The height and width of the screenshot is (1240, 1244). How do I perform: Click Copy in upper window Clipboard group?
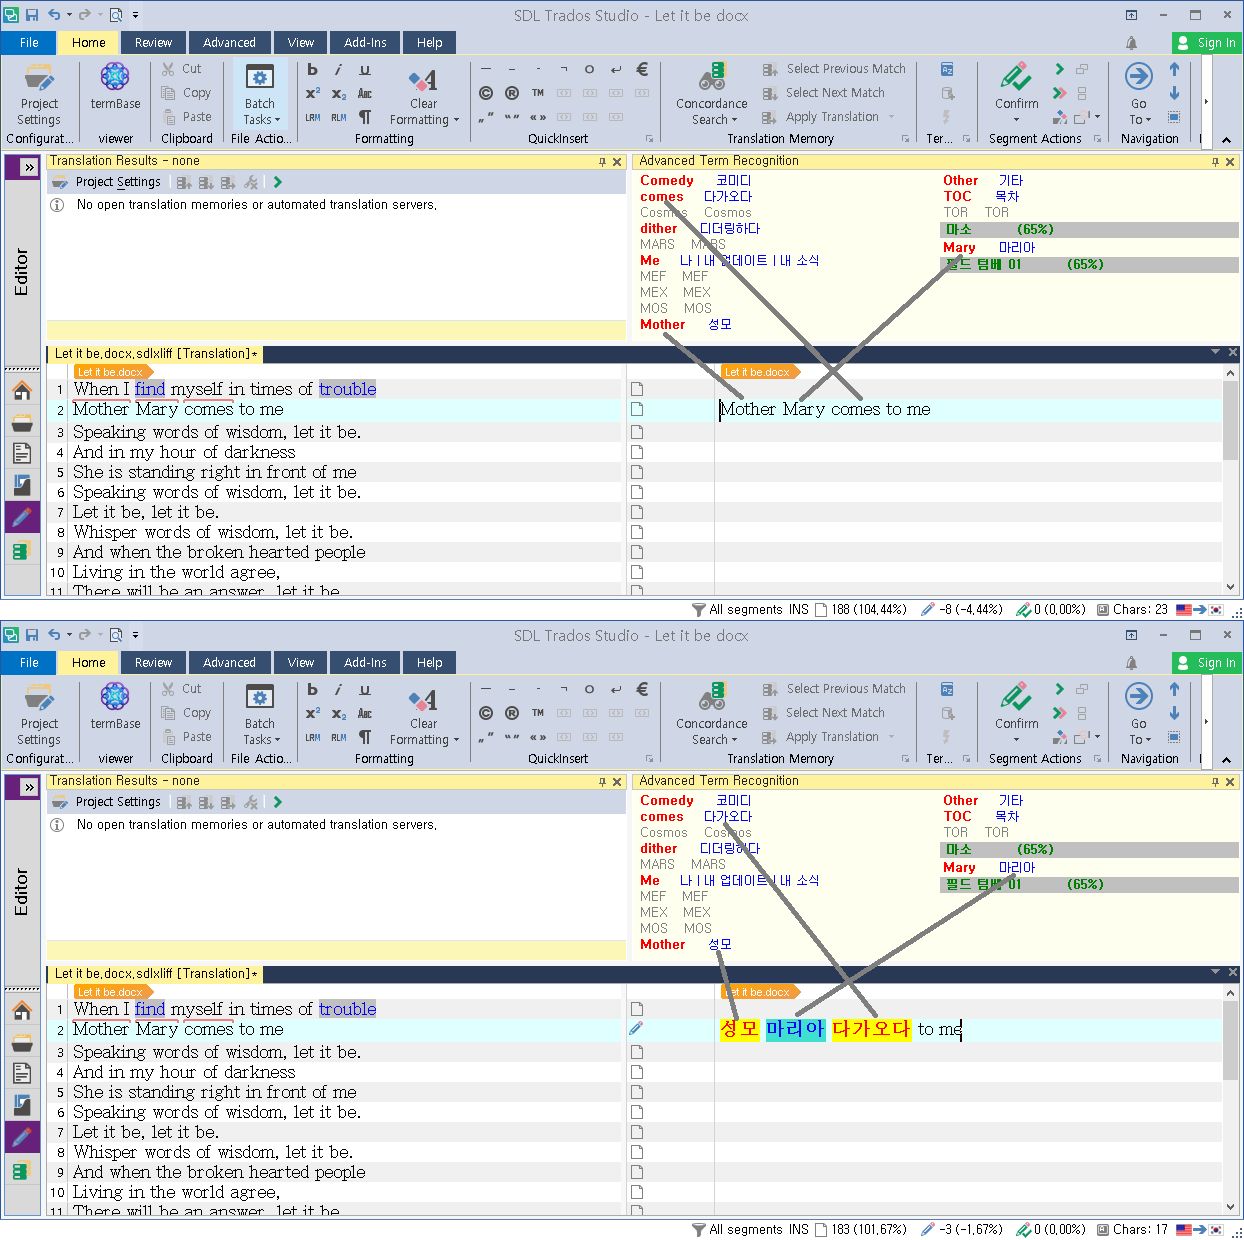187,93
